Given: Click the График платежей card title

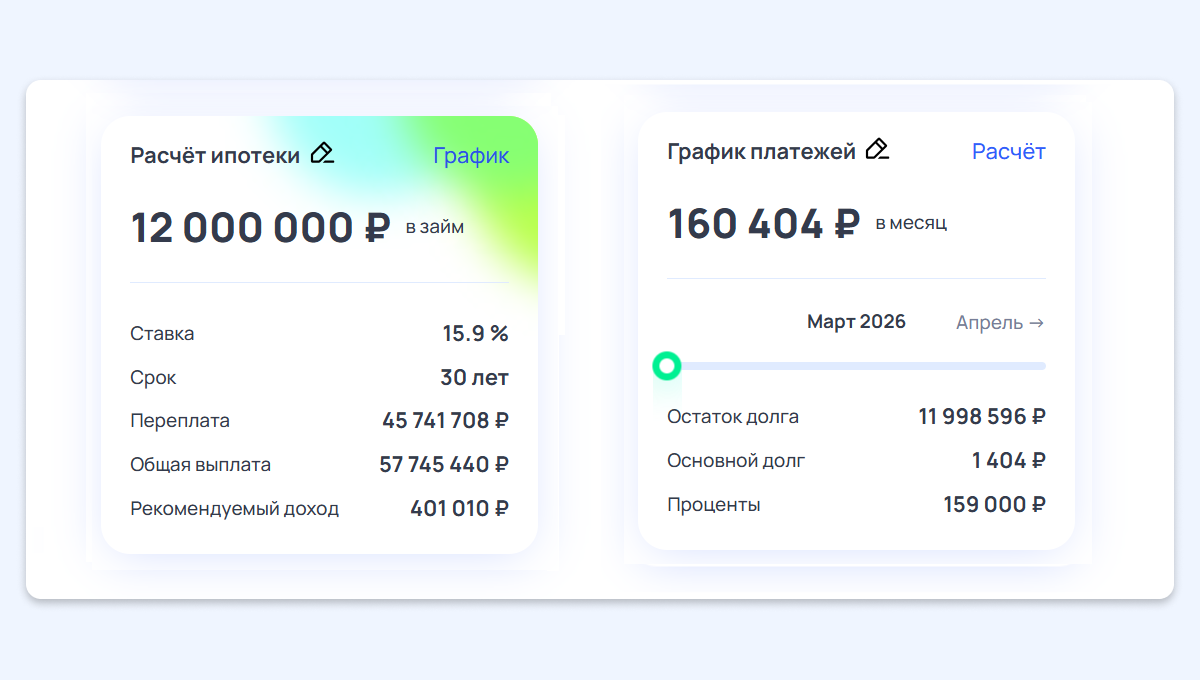Looking at the screenshot, I should tap(761, 152).
